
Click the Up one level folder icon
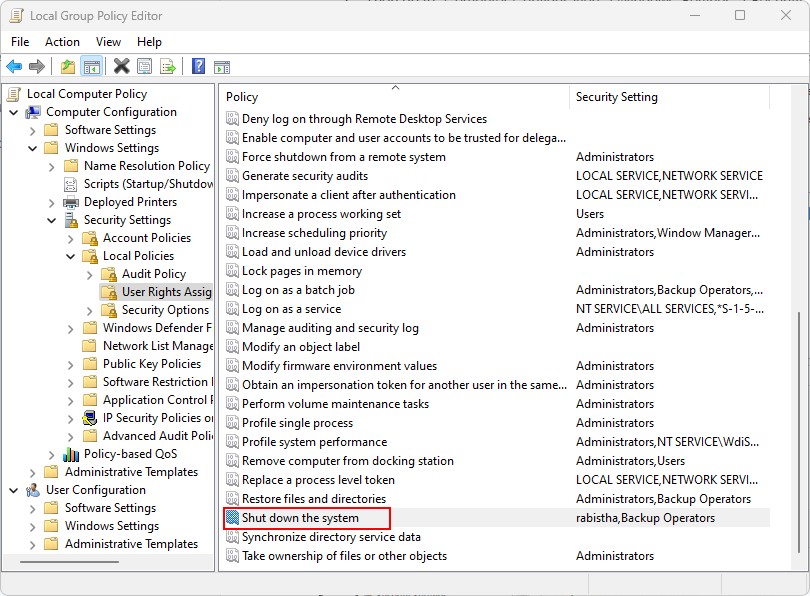click(x=68, y=66)
